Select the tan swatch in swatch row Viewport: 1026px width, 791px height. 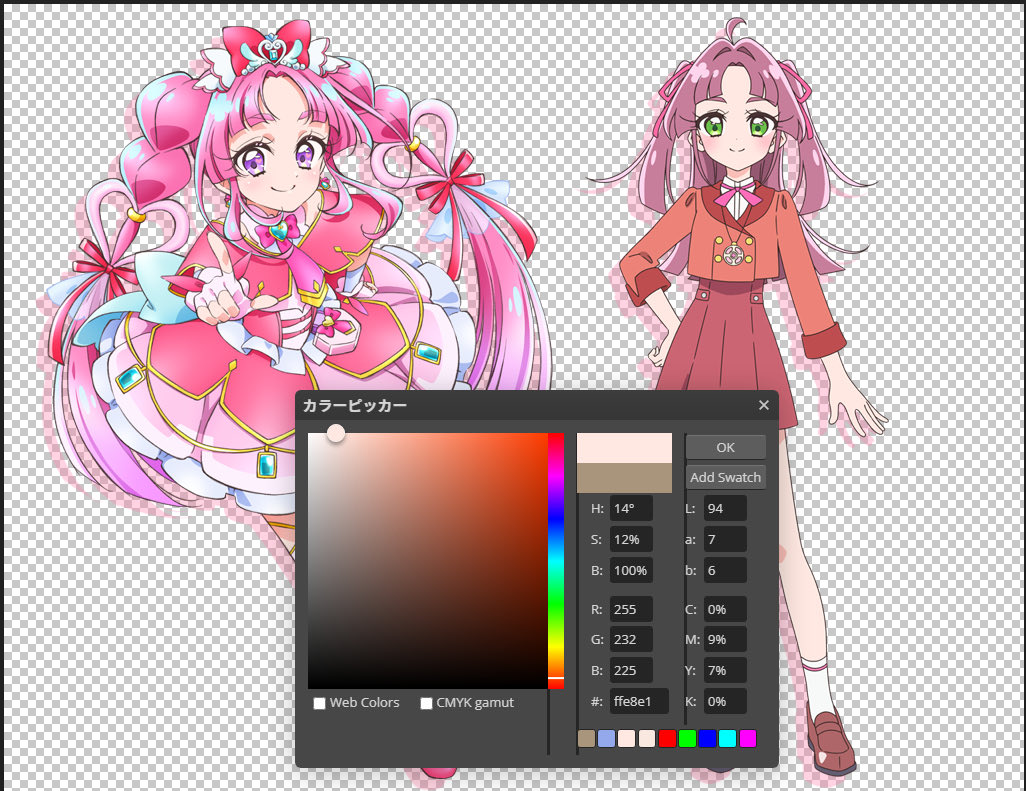tap(586, 739)
